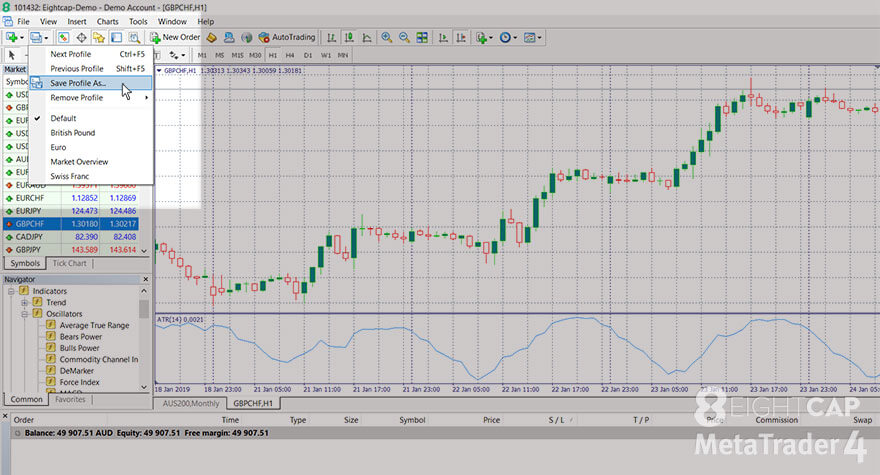Open the Window menu
The width and height of the screenshot is (880, 475).
(x=172, y=21)
